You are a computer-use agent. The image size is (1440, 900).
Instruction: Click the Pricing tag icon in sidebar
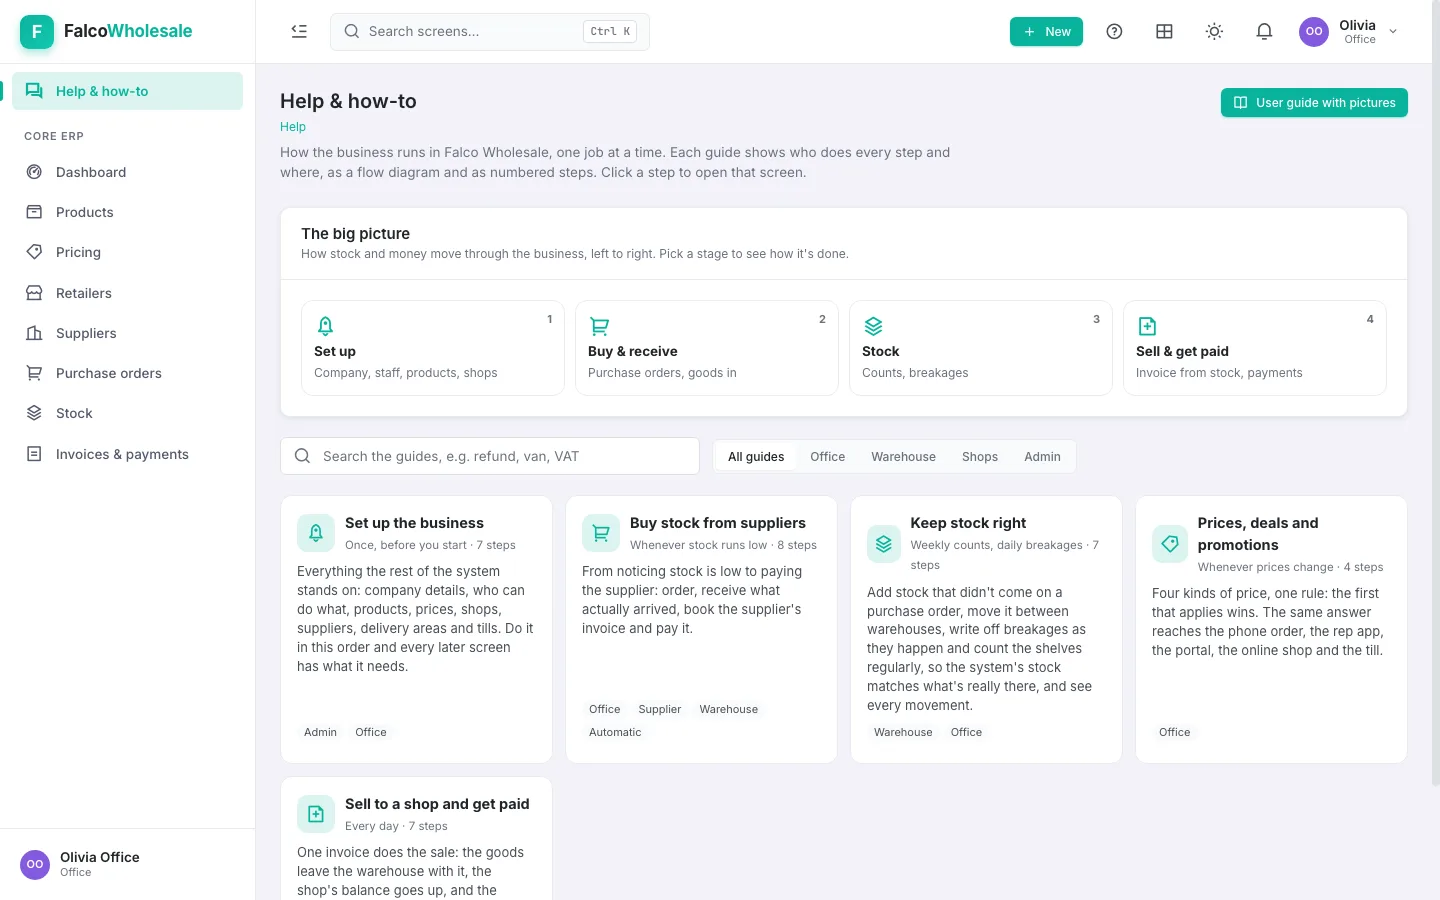[x=34, y=252]
